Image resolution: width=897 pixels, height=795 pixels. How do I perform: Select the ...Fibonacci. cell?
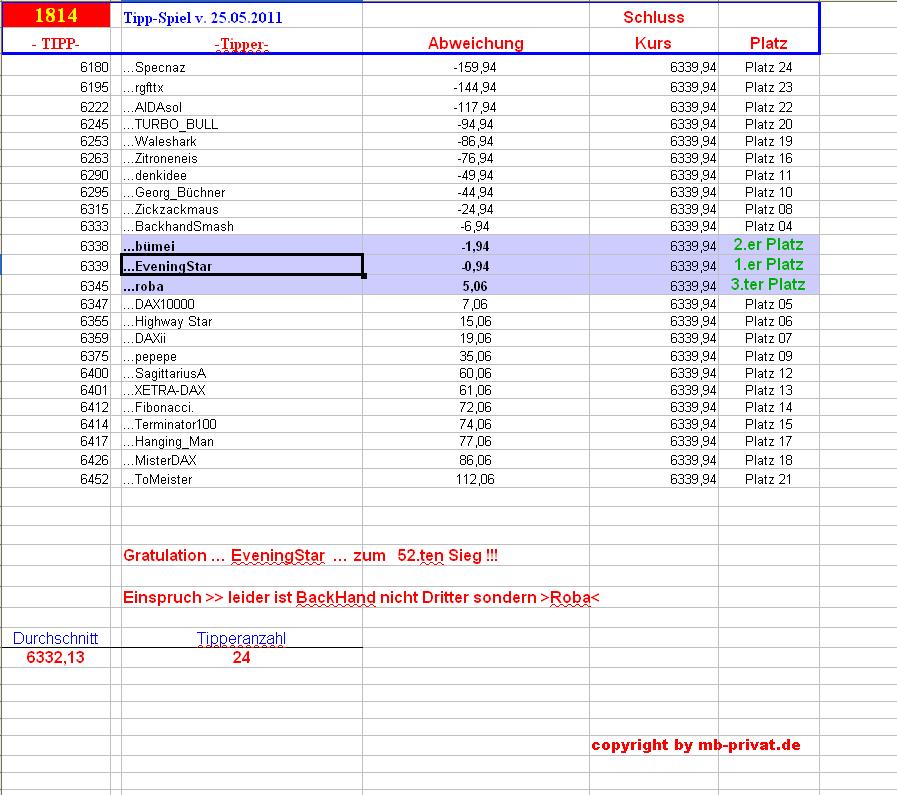click(x=241, y=408)
